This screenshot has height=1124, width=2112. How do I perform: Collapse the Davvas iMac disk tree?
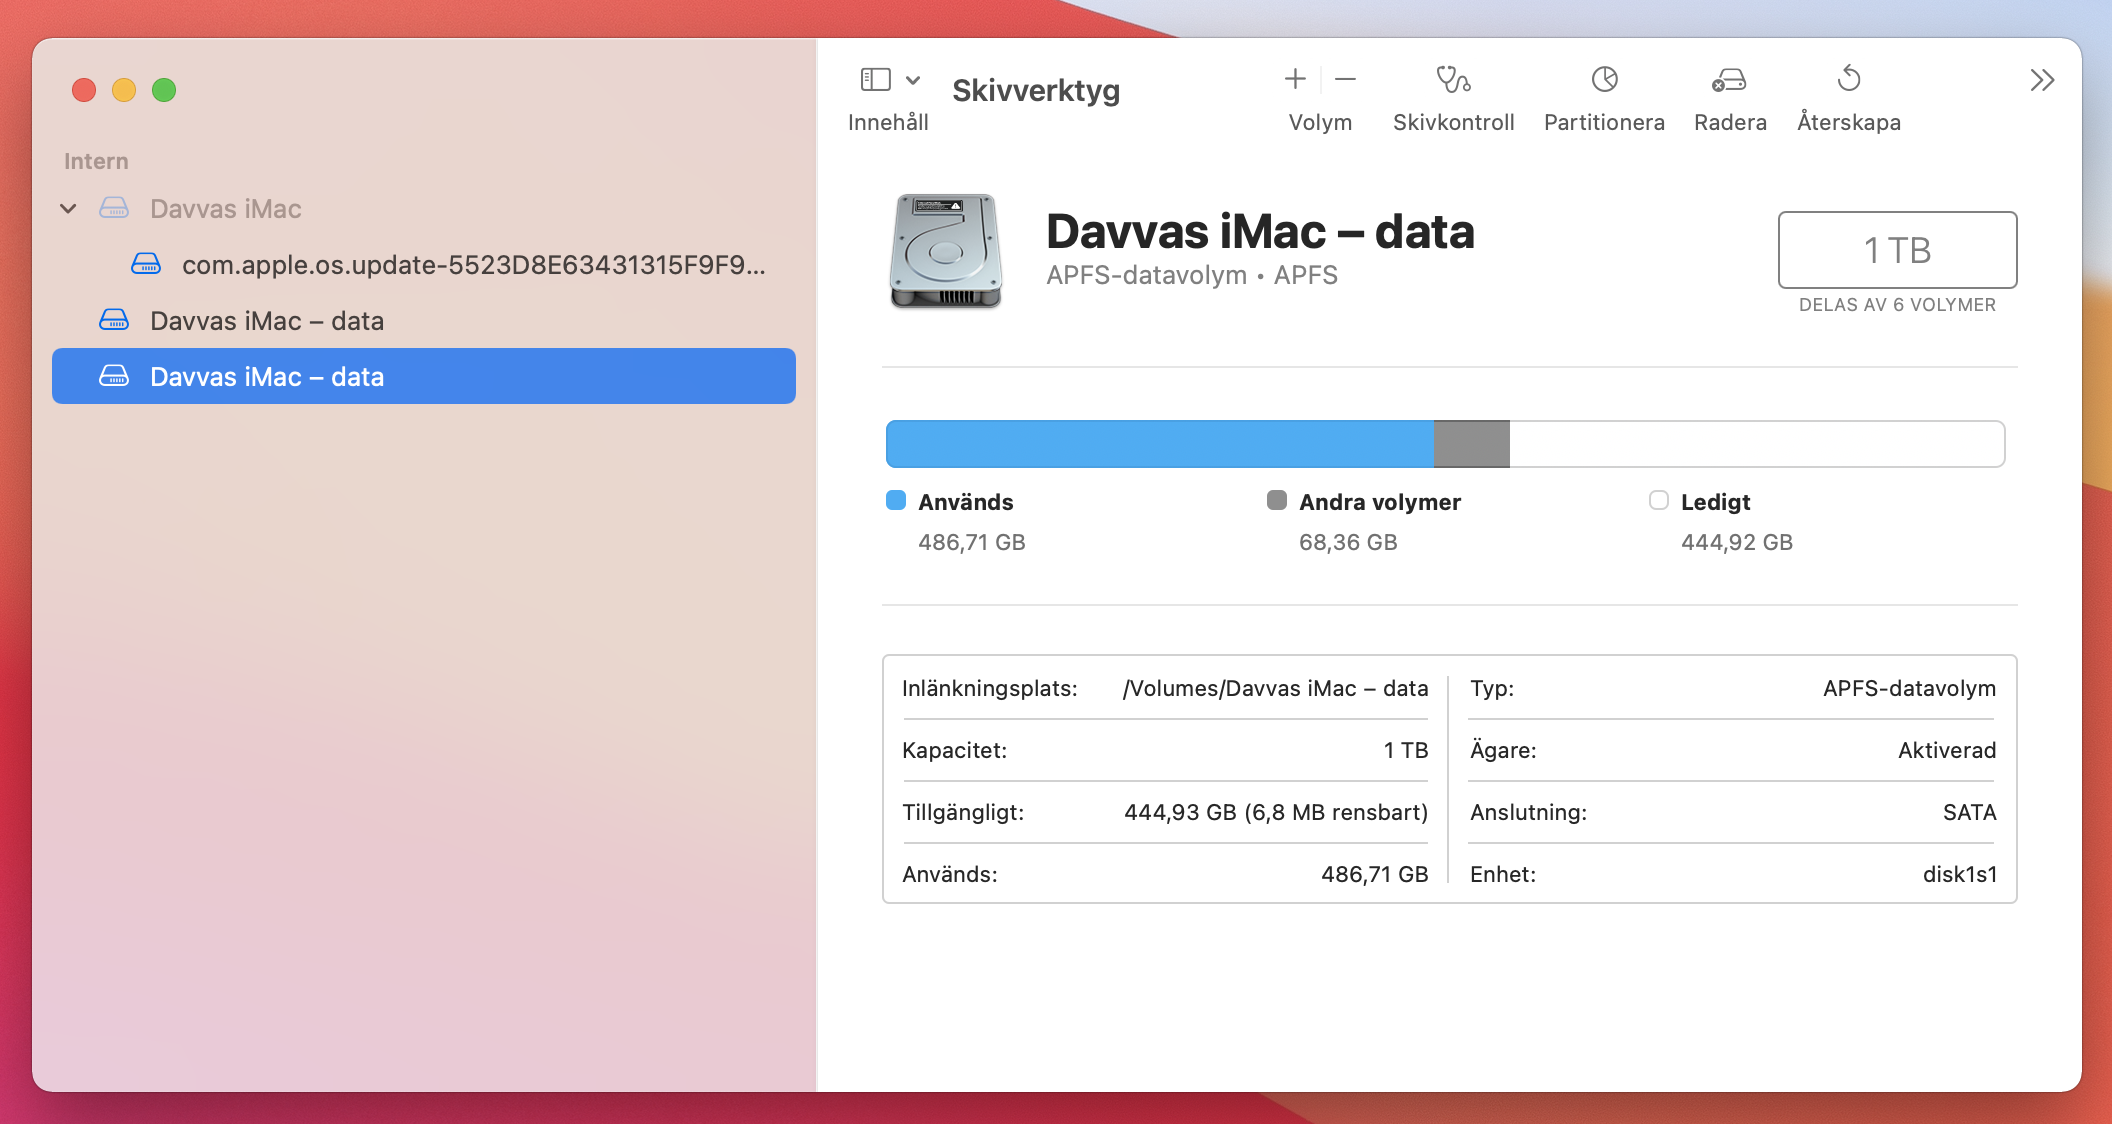click(x=68, y=209)
